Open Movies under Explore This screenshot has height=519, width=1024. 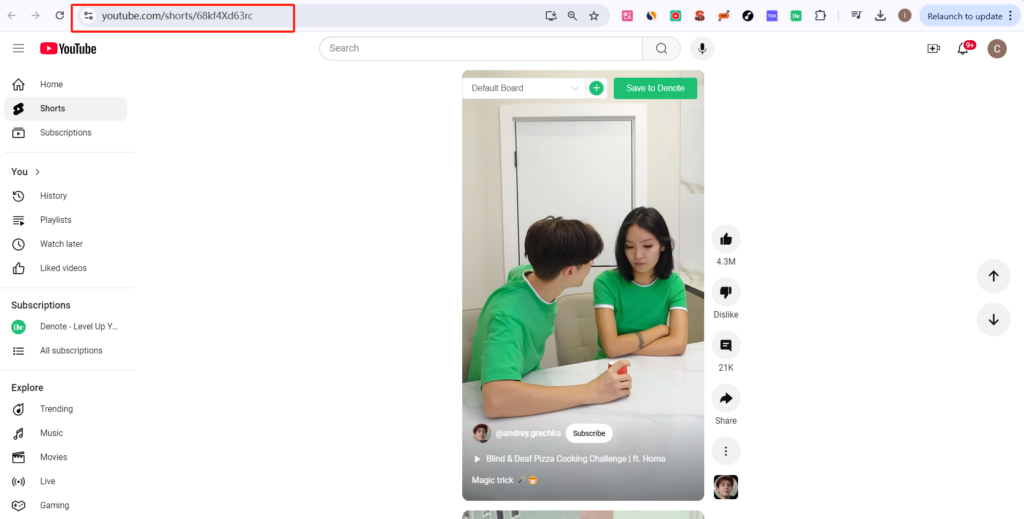(x=65, y=457)
